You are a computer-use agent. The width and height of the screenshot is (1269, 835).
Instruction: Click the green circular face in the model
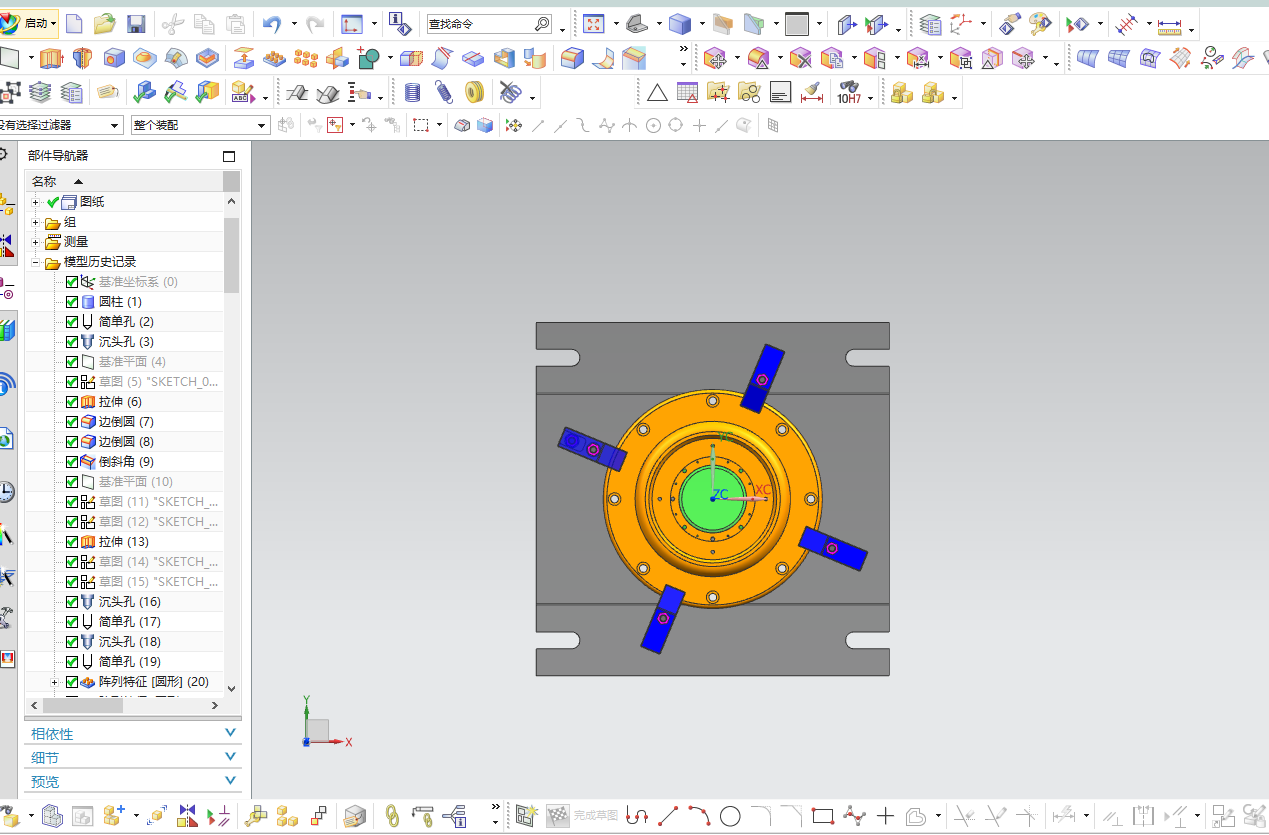[714, 497]
